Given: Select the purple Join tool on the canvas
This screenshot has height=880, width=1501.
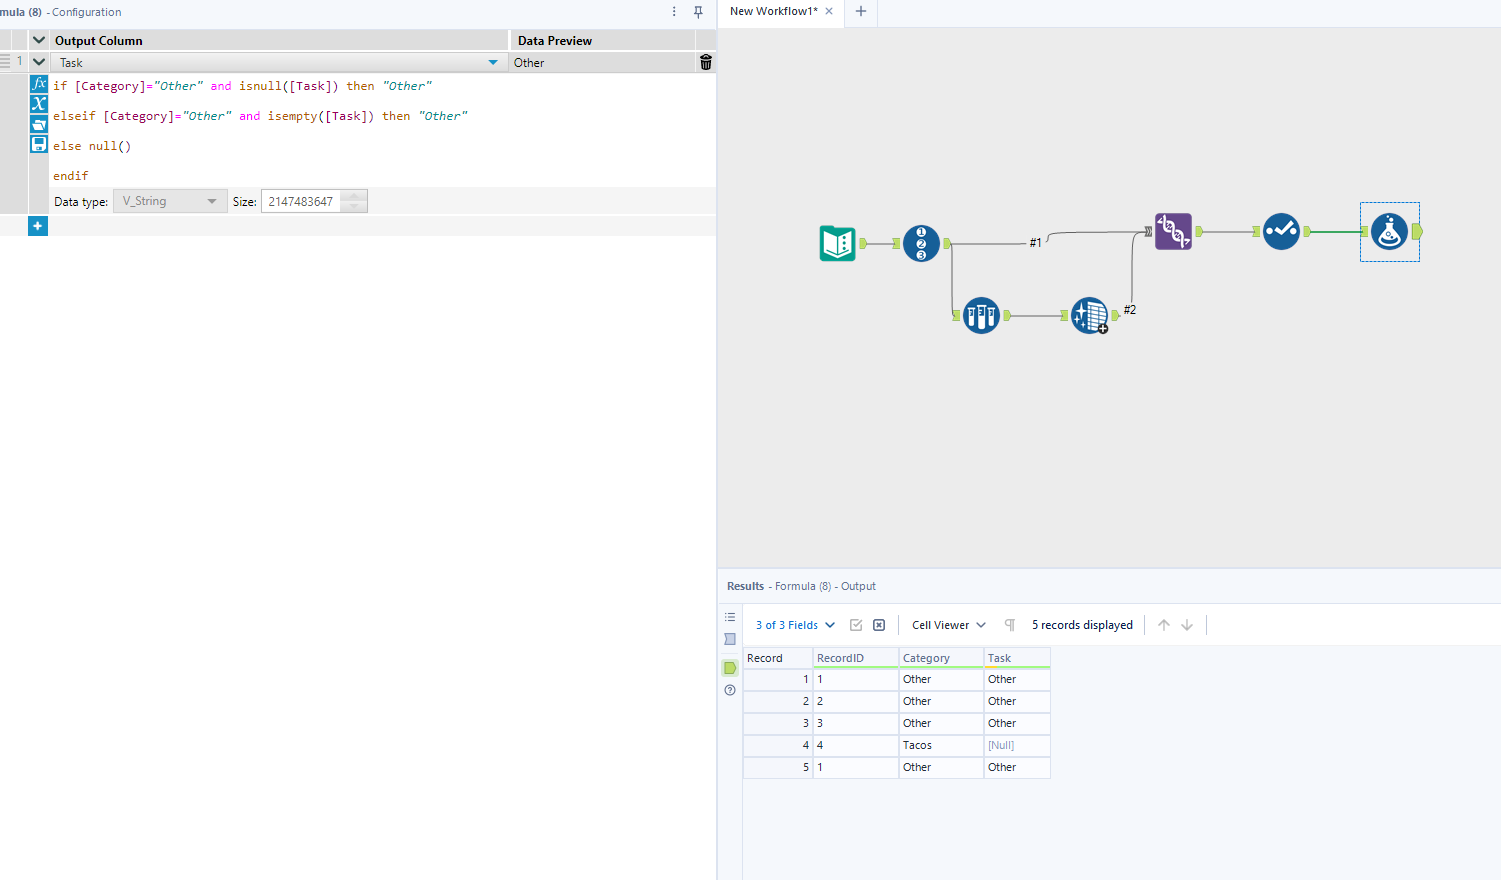Looking at the screenshot, I should [x=1173, y=231].
